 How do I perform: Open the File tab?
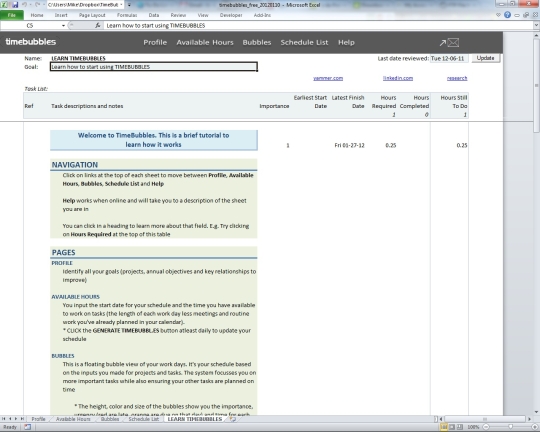[12, 15]
